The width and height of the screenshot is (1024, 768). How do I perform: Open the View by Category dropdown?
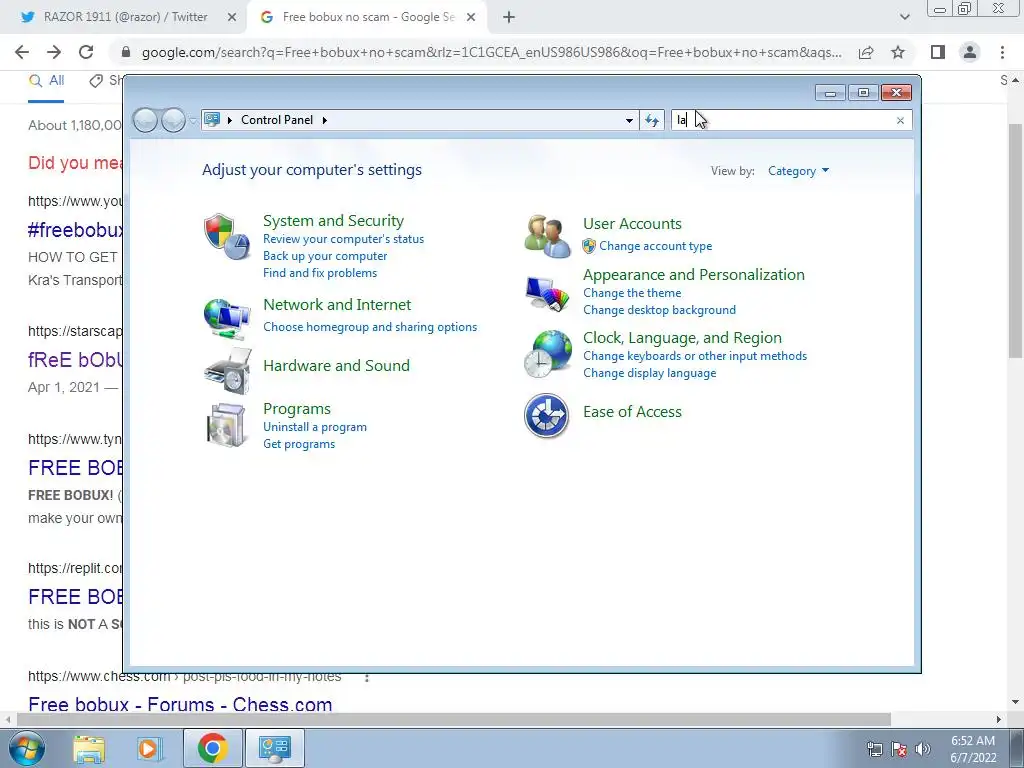(798, 171)
